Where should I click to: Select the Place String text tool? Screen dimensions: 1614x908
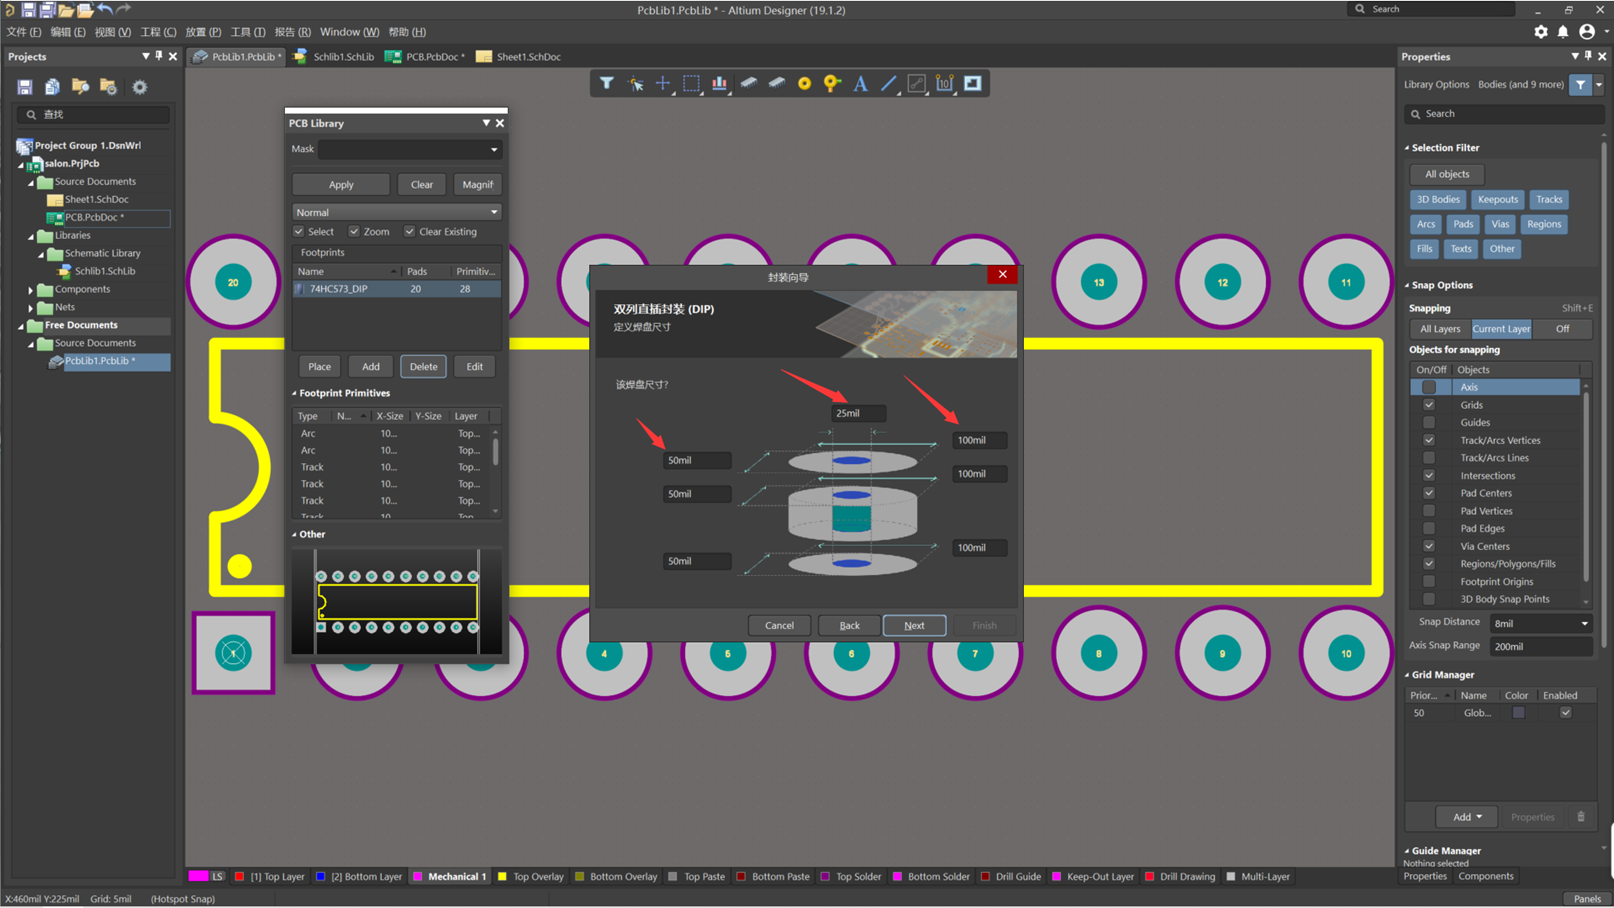860,84
